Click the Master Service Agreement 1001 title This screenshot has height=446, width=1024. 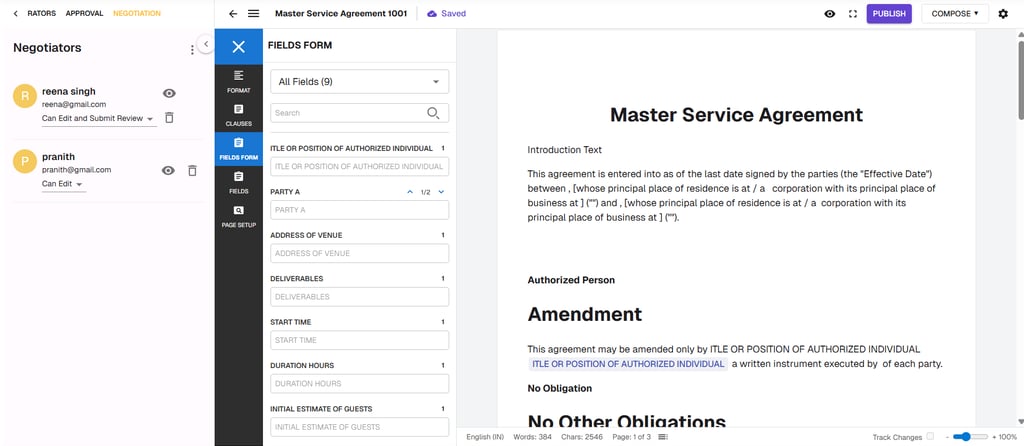341,14
